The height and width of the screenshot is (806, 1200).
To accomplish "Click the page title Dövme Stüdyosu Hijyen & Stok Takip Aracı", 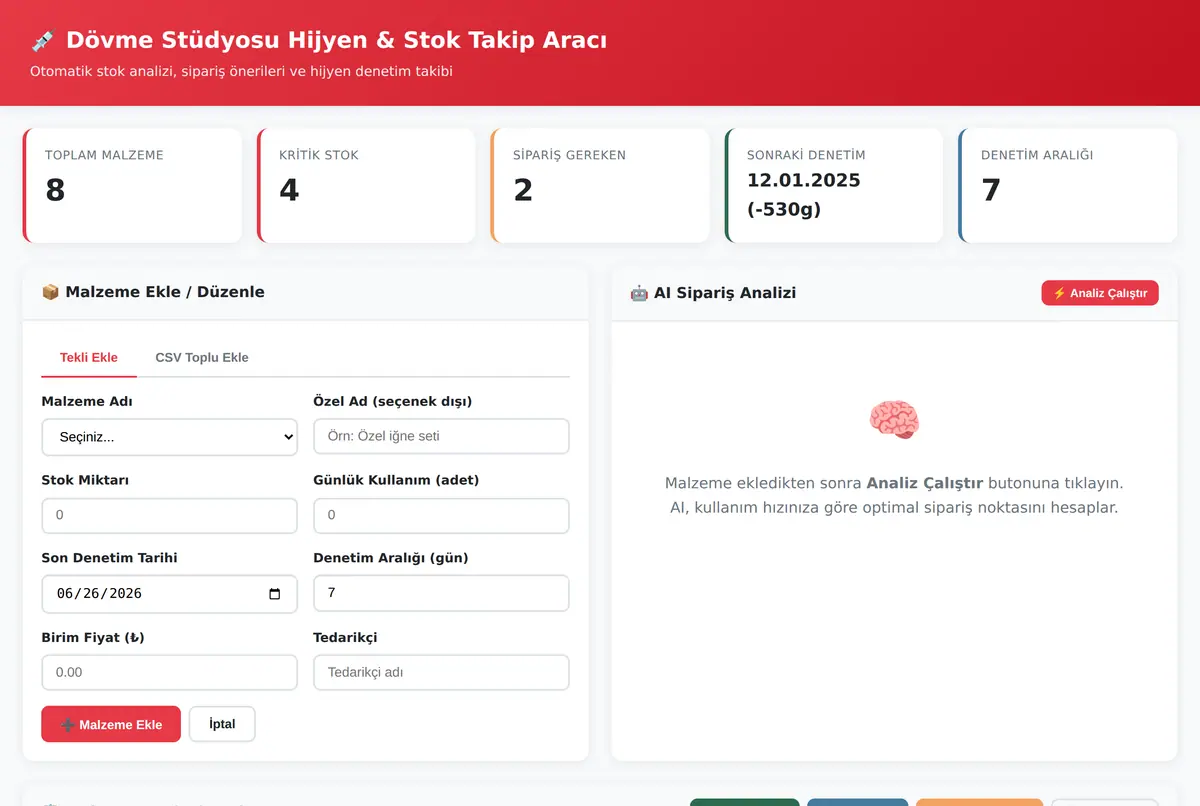I will [336, 41].
